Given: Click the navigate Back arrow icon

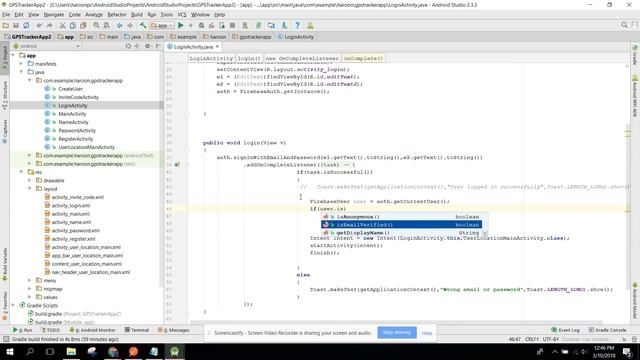Looking at the screenshot, I should point(120,25).
